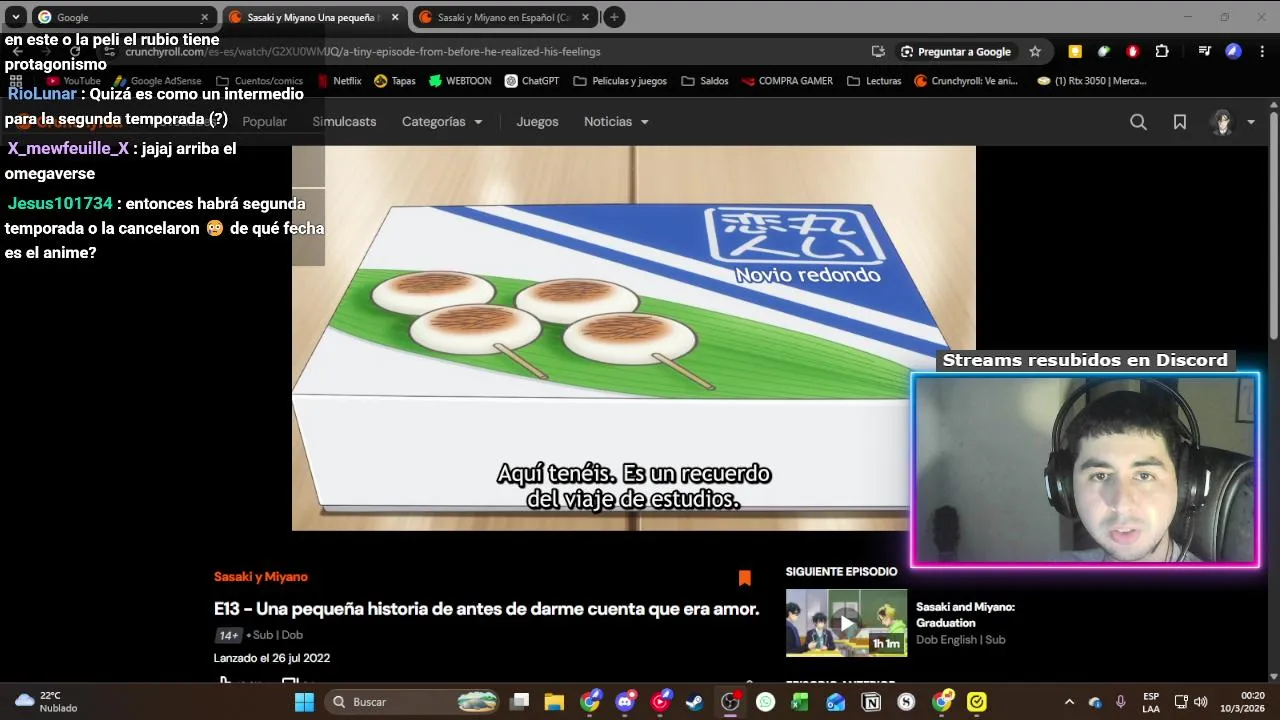The height and width of the screenshot is (720, 1280).
Task: Open Outlook from taskbar
Action: 835,702
